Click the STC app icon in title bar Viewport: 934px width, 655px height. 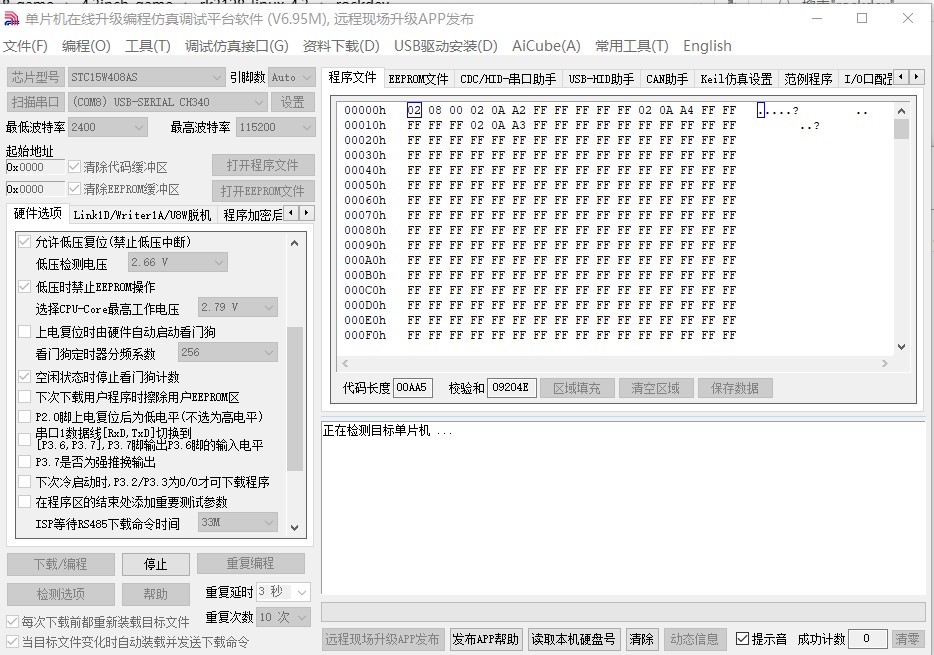click(x=11, y=19)
